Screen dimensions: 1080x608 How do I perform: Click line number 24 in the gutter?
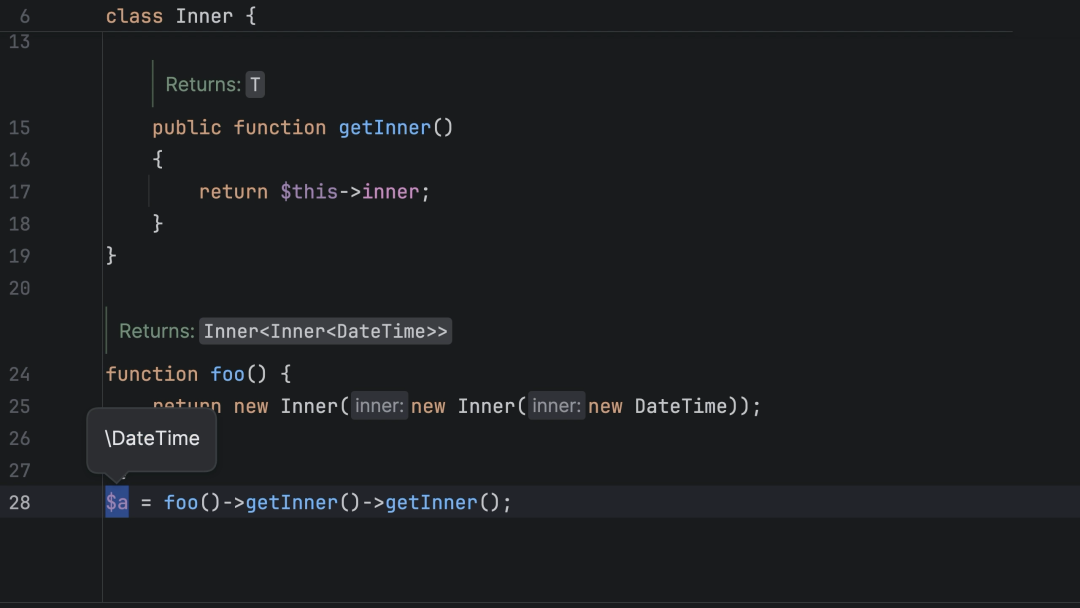(19, 375)
